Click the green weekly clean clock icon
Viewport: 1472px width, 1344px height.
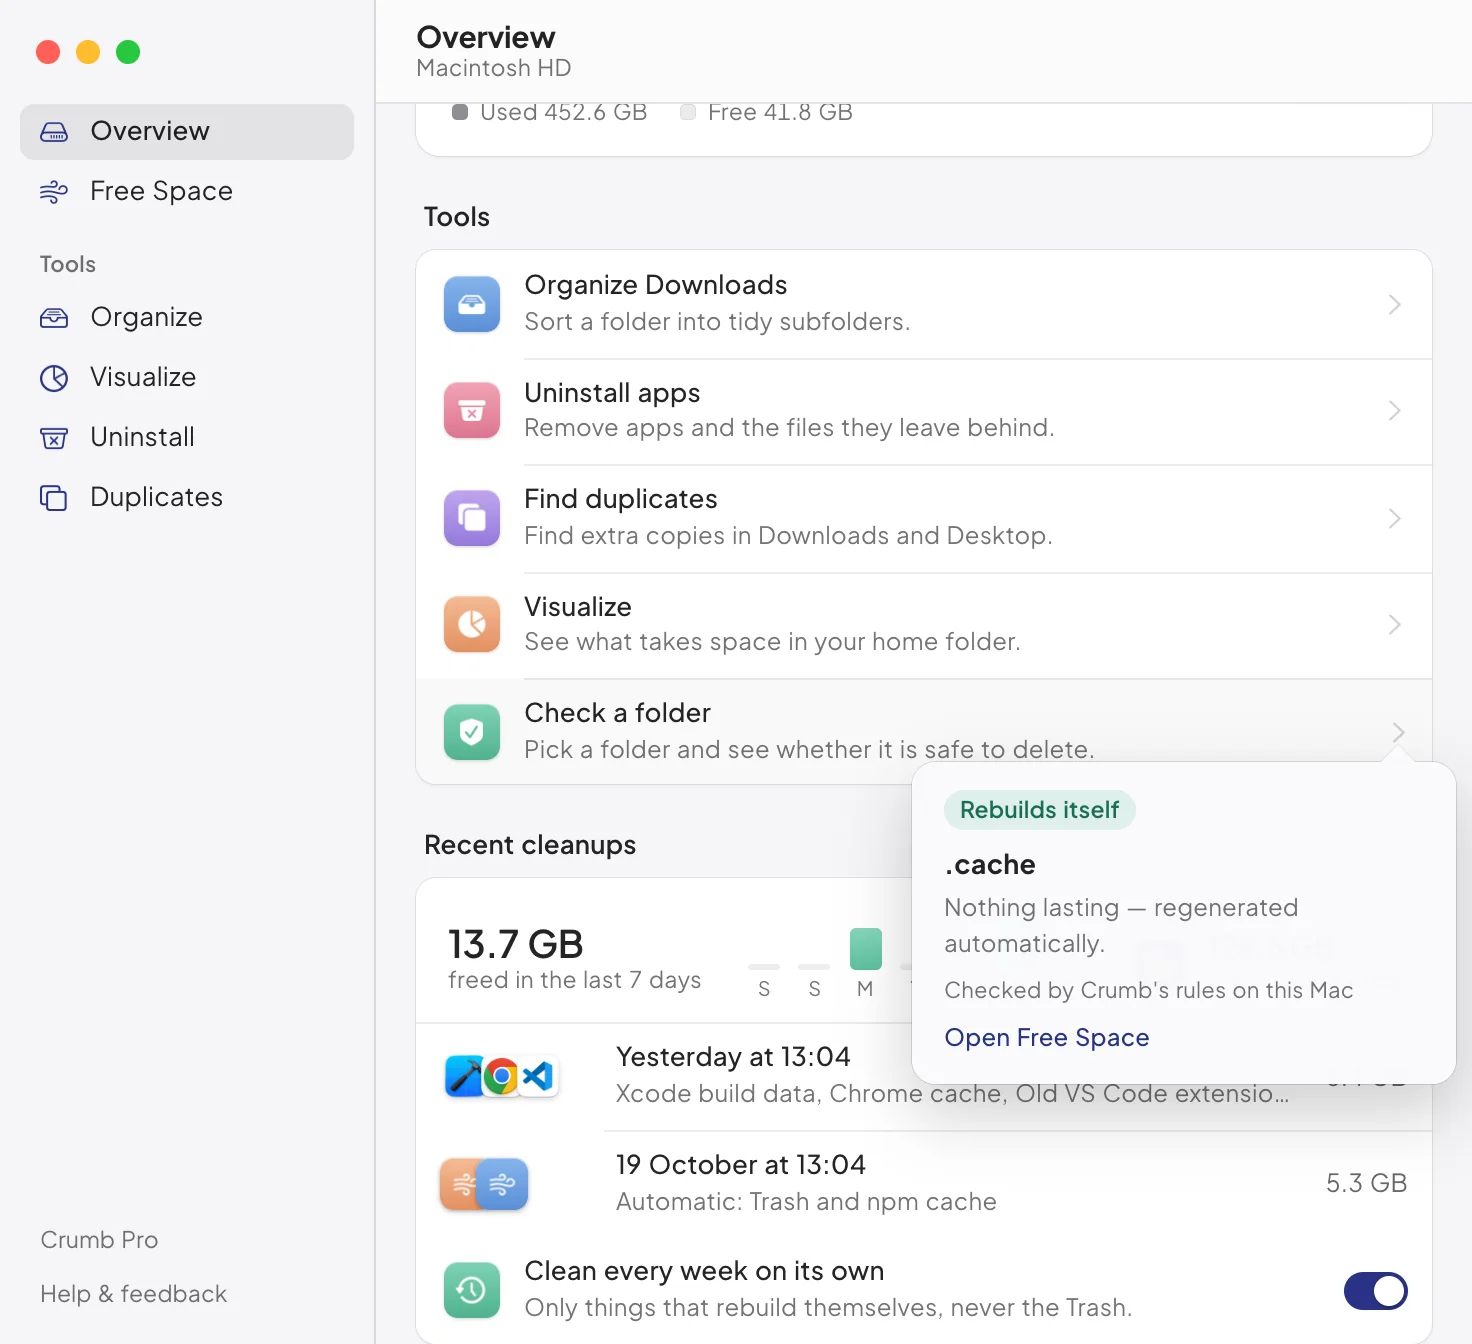(x=472, y=1290)
